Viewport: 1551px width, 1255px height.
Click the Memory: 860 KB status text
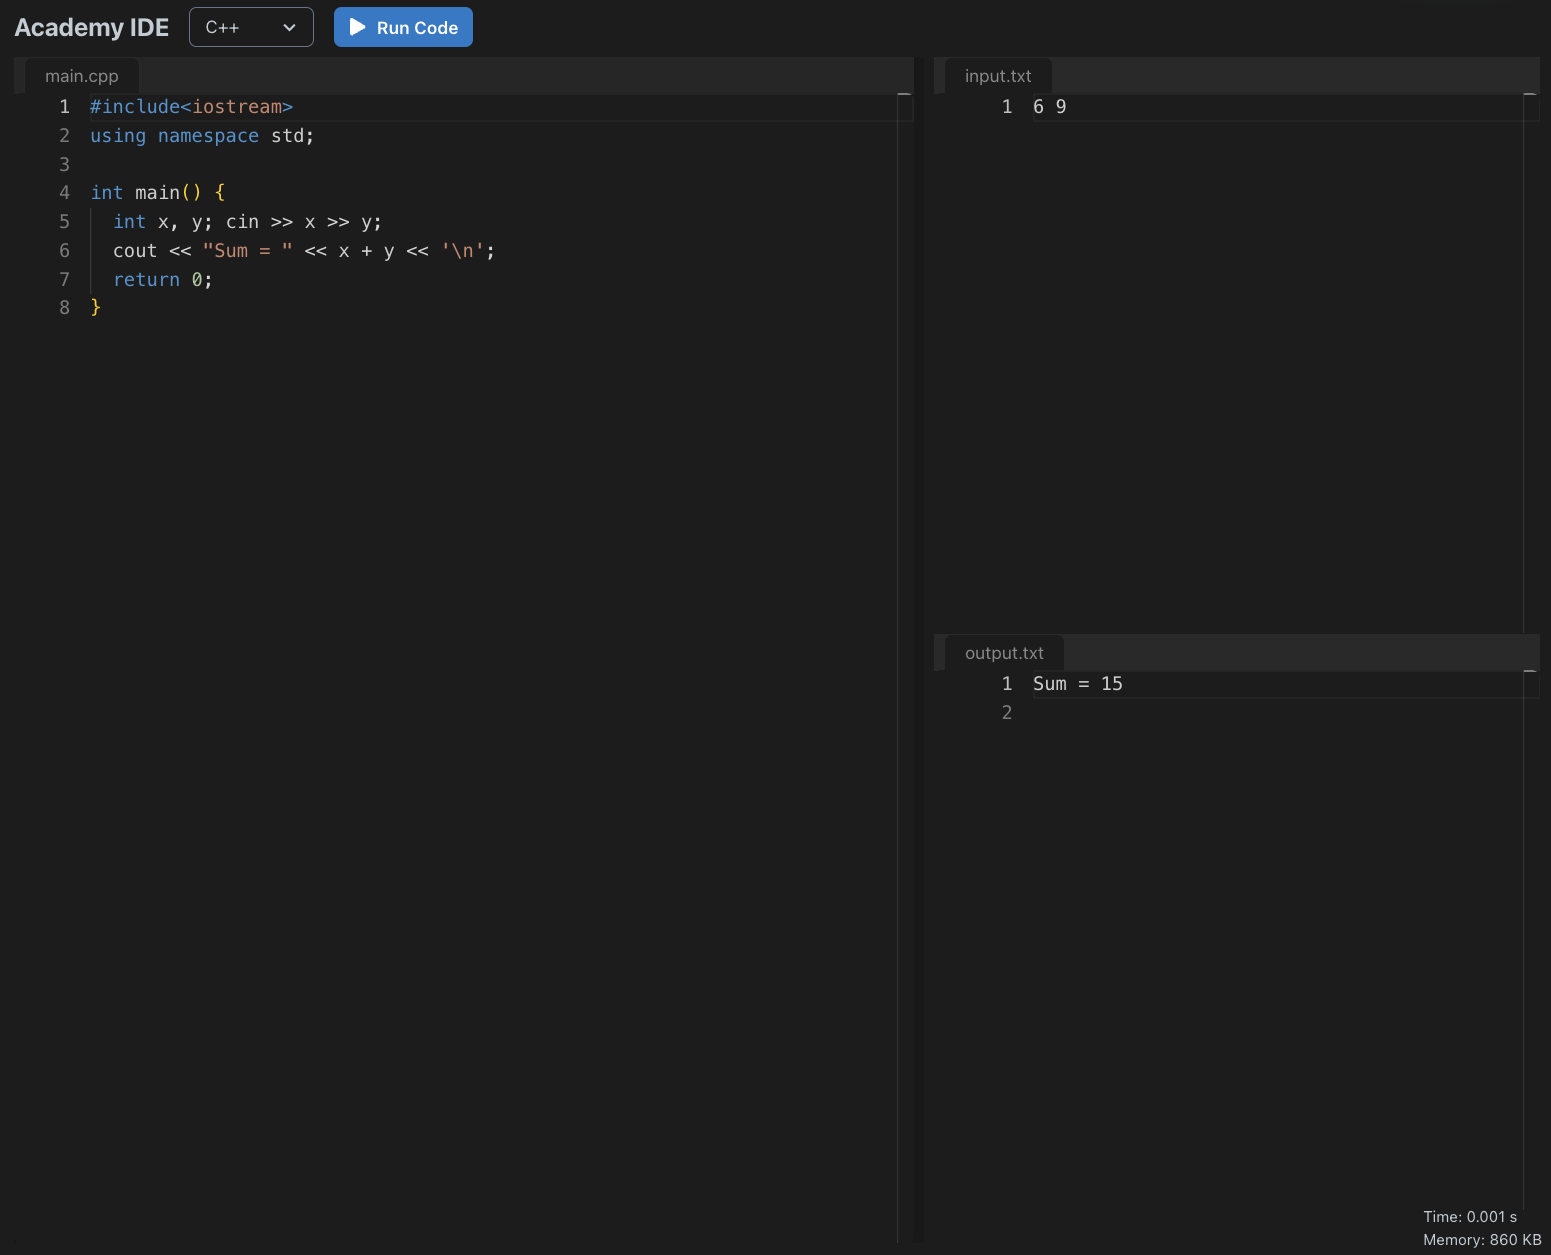click(x=1481, y=1240)
